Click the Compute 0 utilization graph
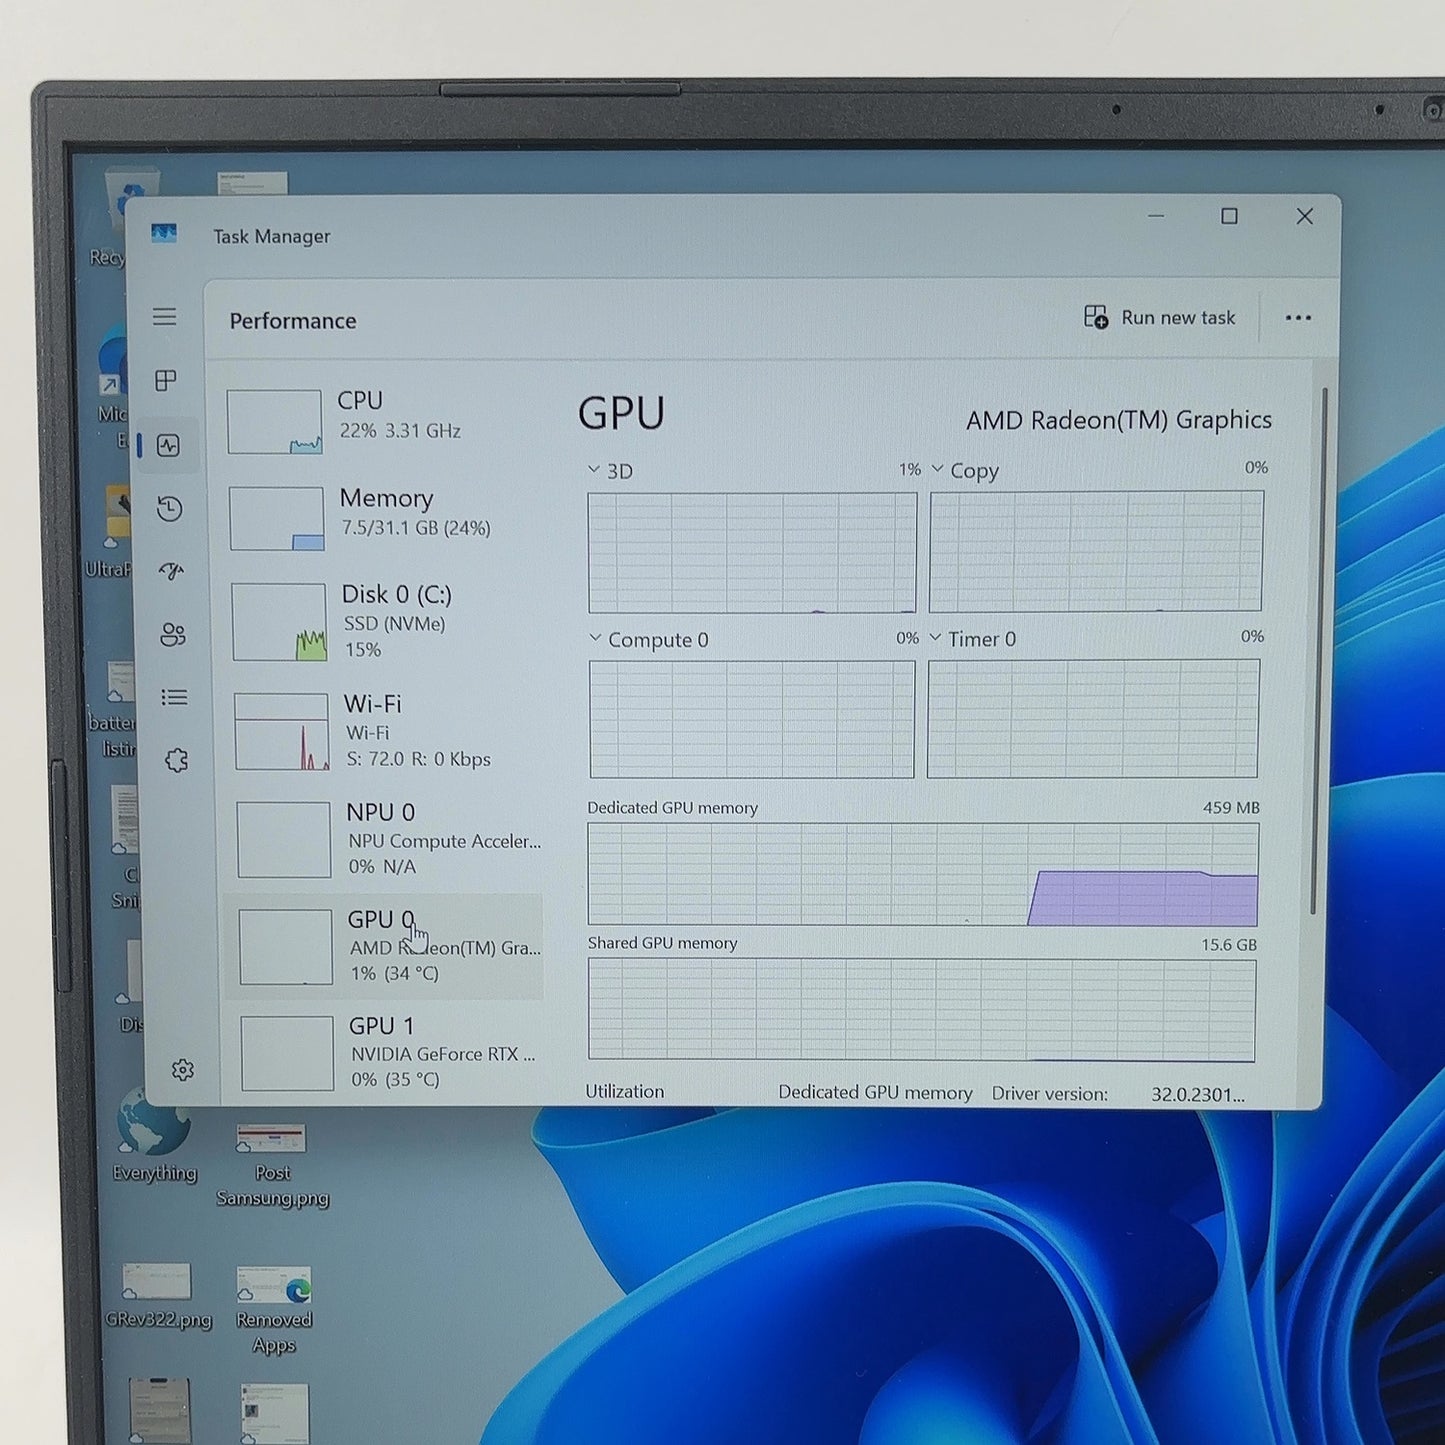This screenshot has height=1445, width=1445. click(752, 719)
